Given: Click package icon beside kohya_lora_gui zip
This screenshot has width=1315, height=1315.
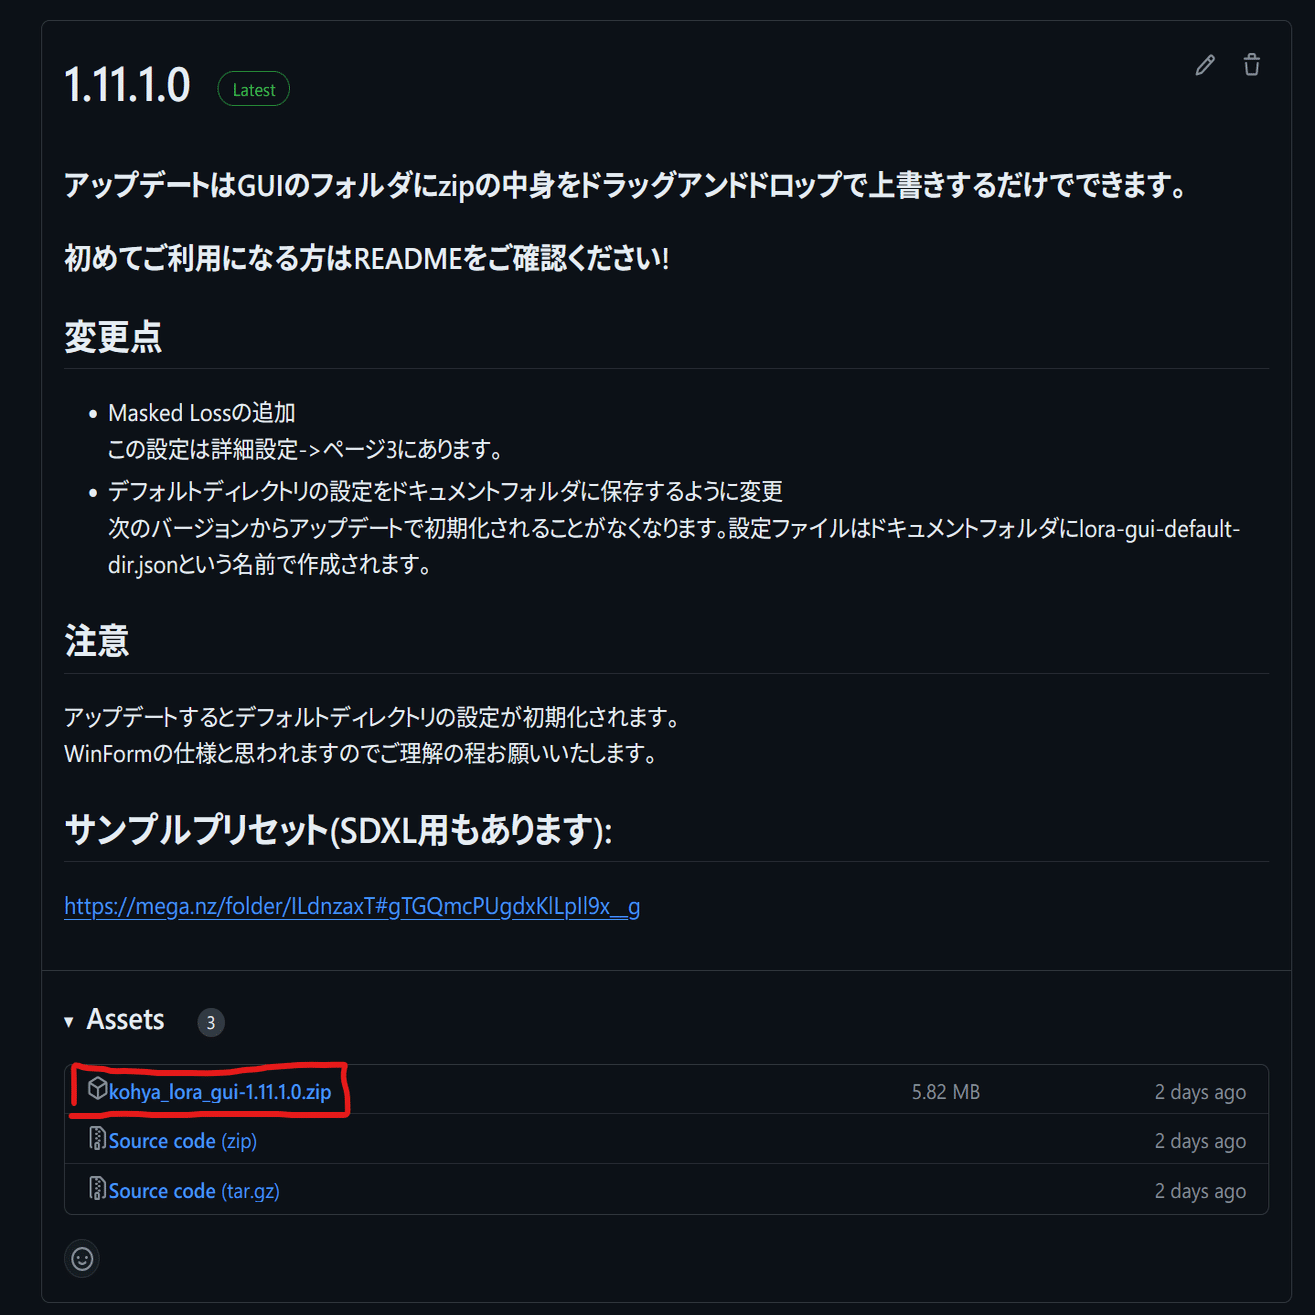Looking at the screenshot, I should pos(97,1089).
